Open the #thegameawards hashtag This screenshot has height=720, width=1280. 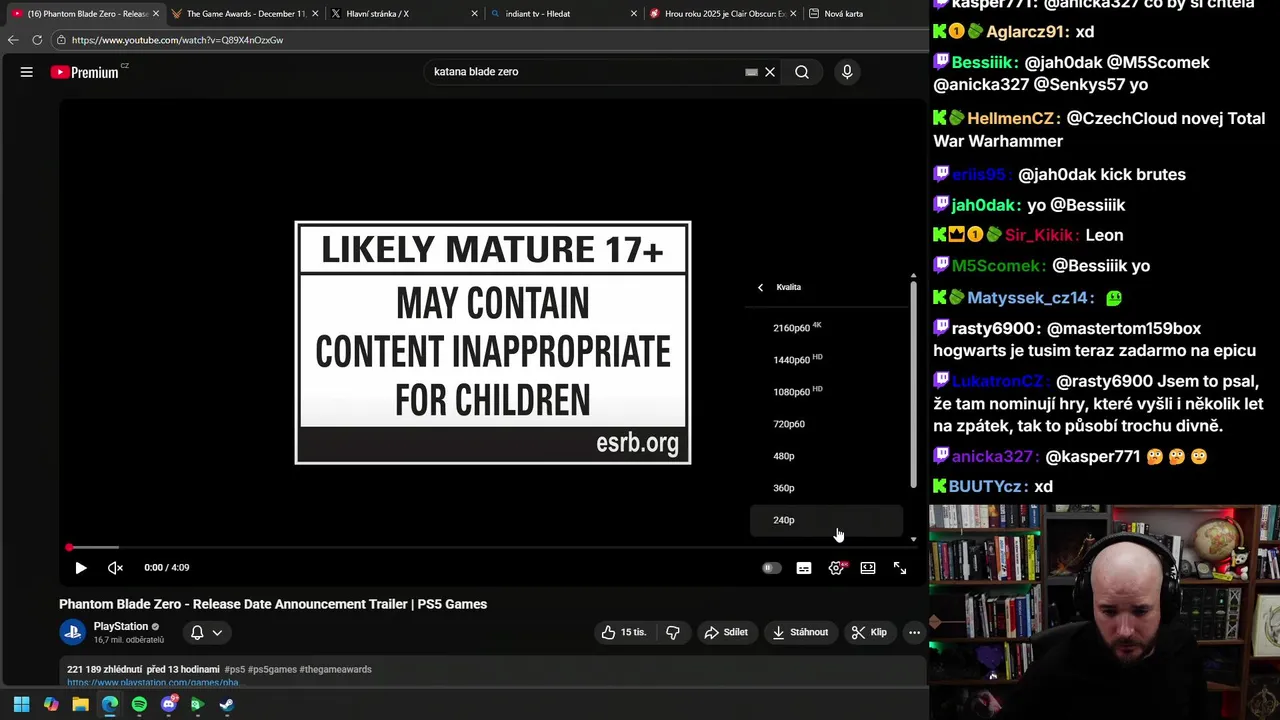pyautogui.click(x=335, y=669)
